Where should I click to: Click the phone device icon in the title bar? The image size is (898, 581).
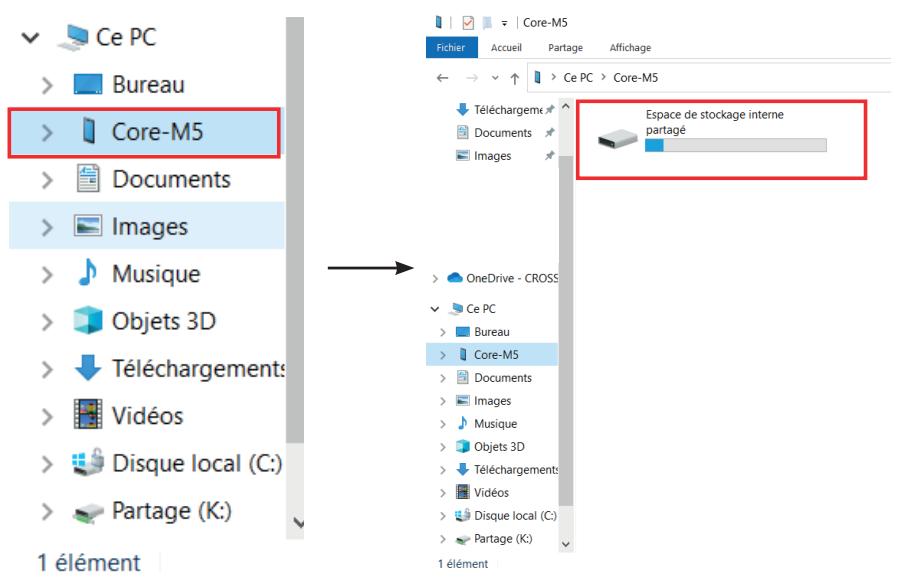point(439,22)
